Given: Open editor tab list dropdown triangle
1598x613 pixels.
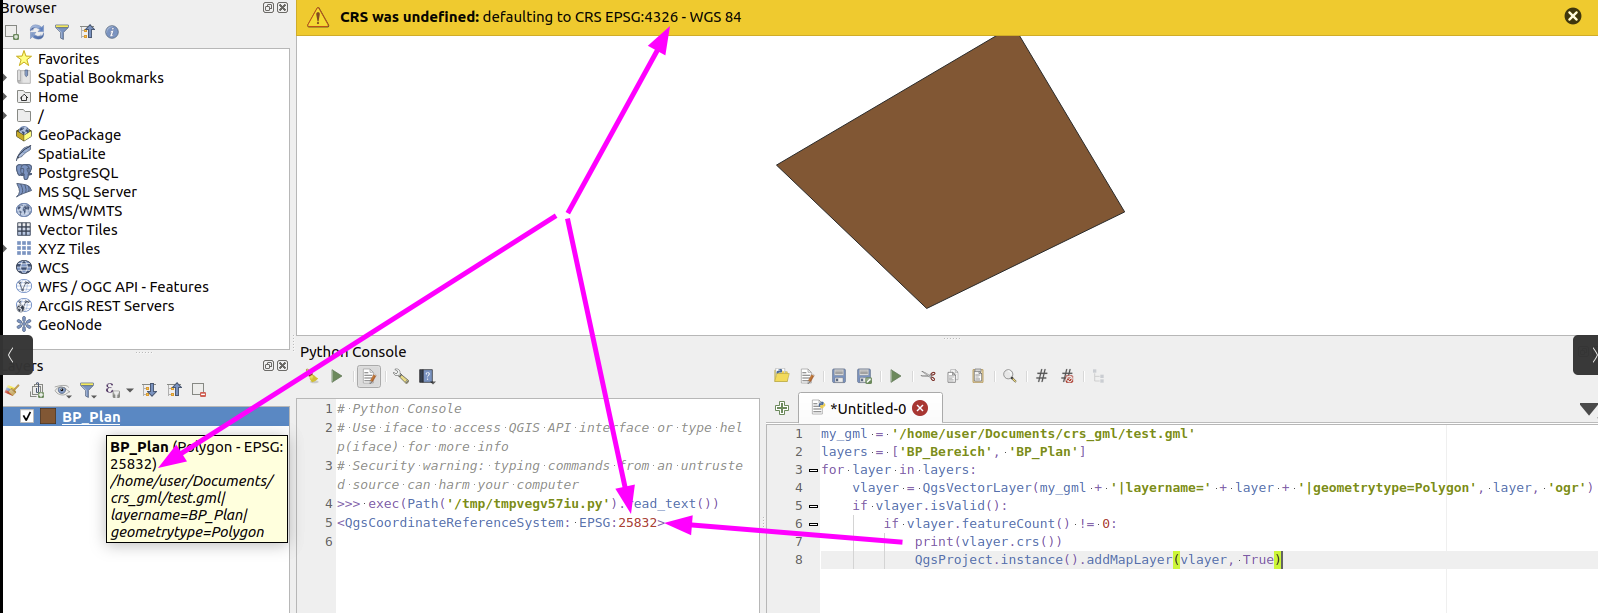Looking at the screenshot, I should pyautogui.click(x=1588, y=409).
